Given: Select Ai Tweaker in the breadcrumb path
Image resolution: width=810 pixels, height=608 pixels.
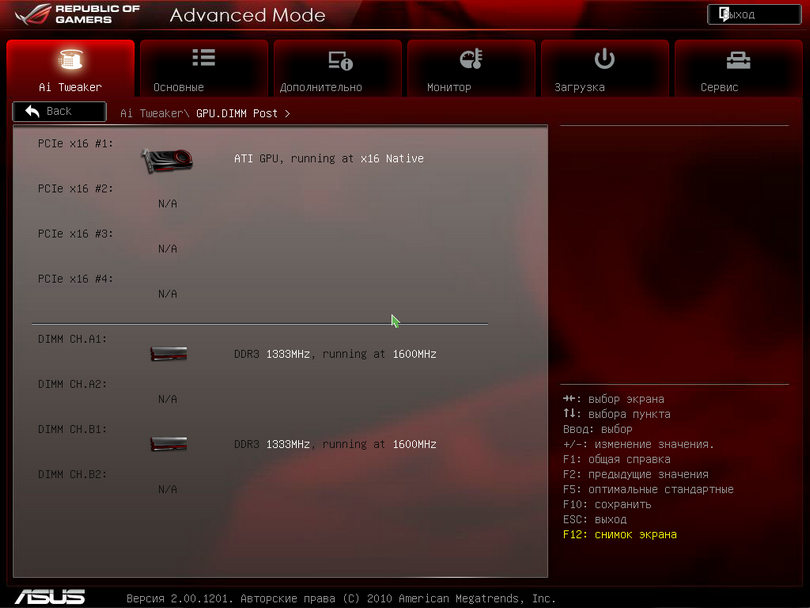Looking at the screenshot, I should coord(152,113).
